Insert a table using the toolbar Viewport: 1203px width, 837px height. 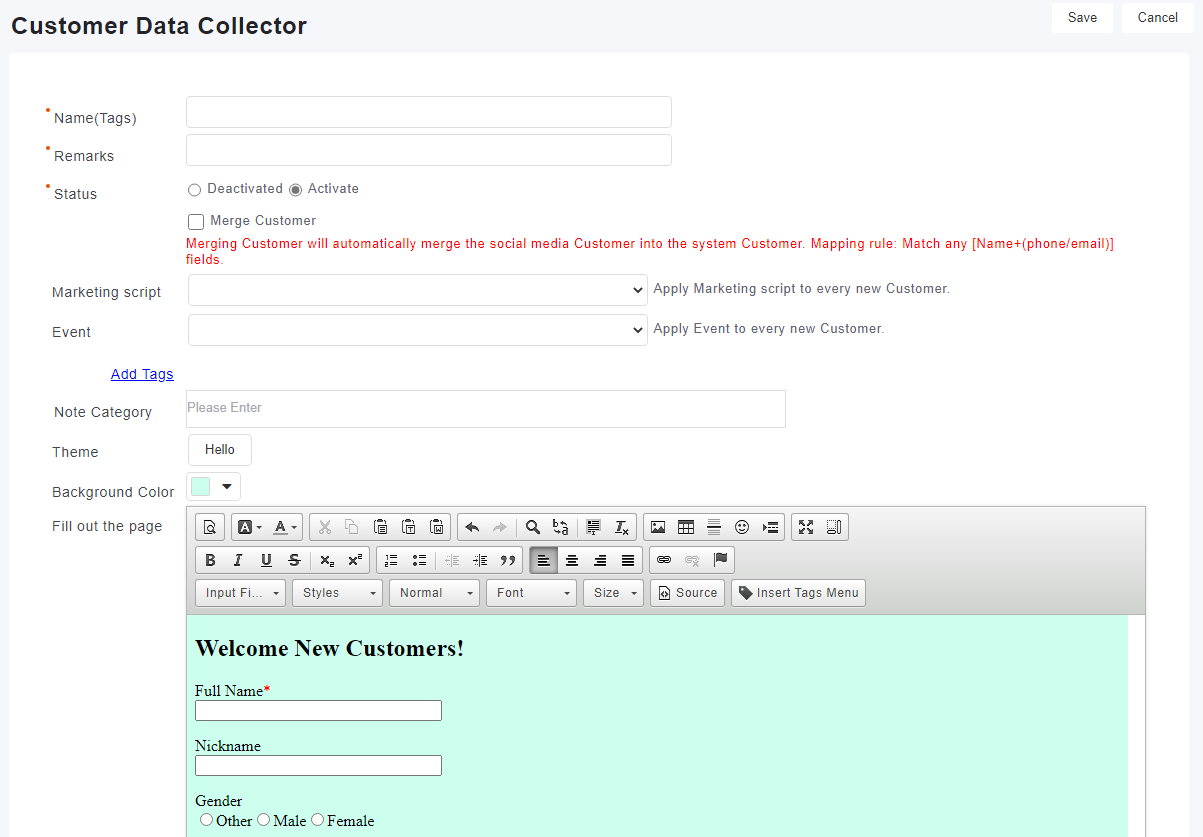(x=686, y=527)
